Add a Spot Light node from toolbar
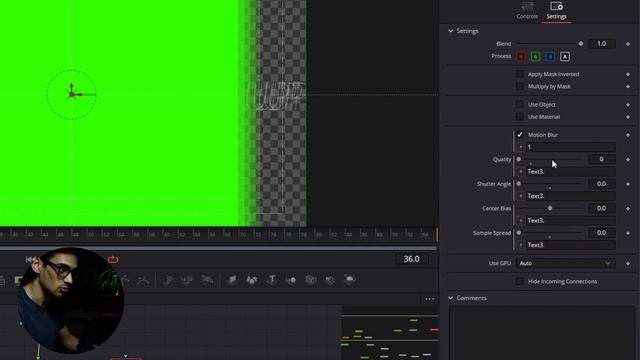The width and height of the screenshot is (640, 360). pos(330,280)
